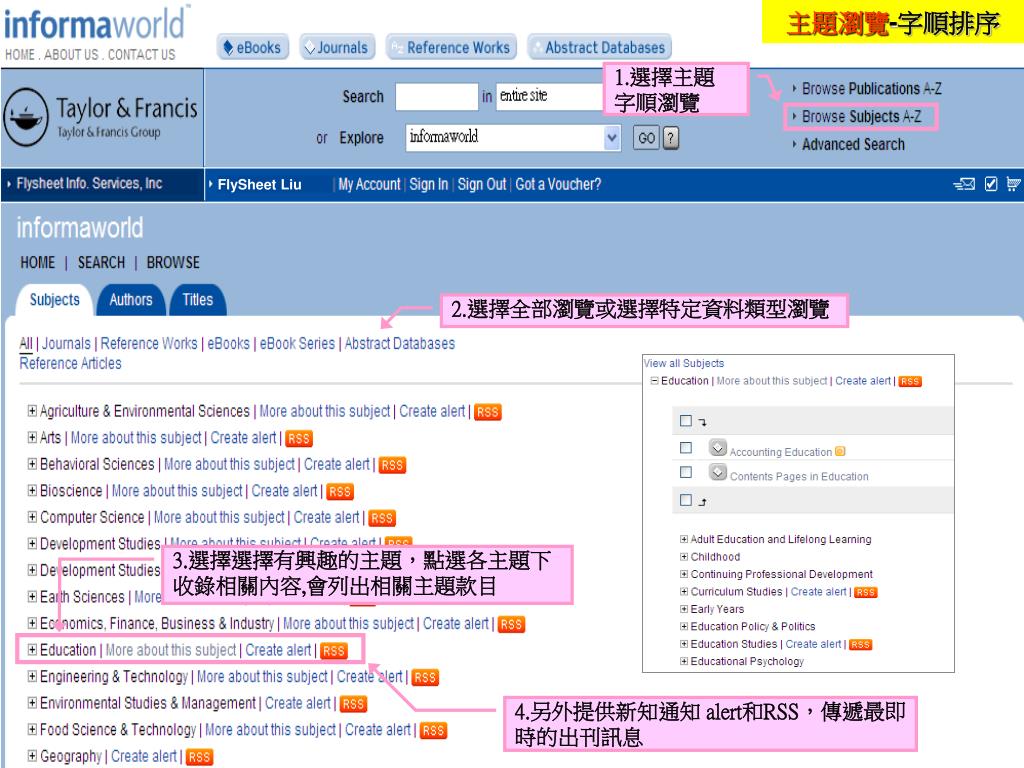The image size is (1024, 768).
Task: Expand the Agriculture & Environmental Sciences subject
Action: click(x=32, y=411)
